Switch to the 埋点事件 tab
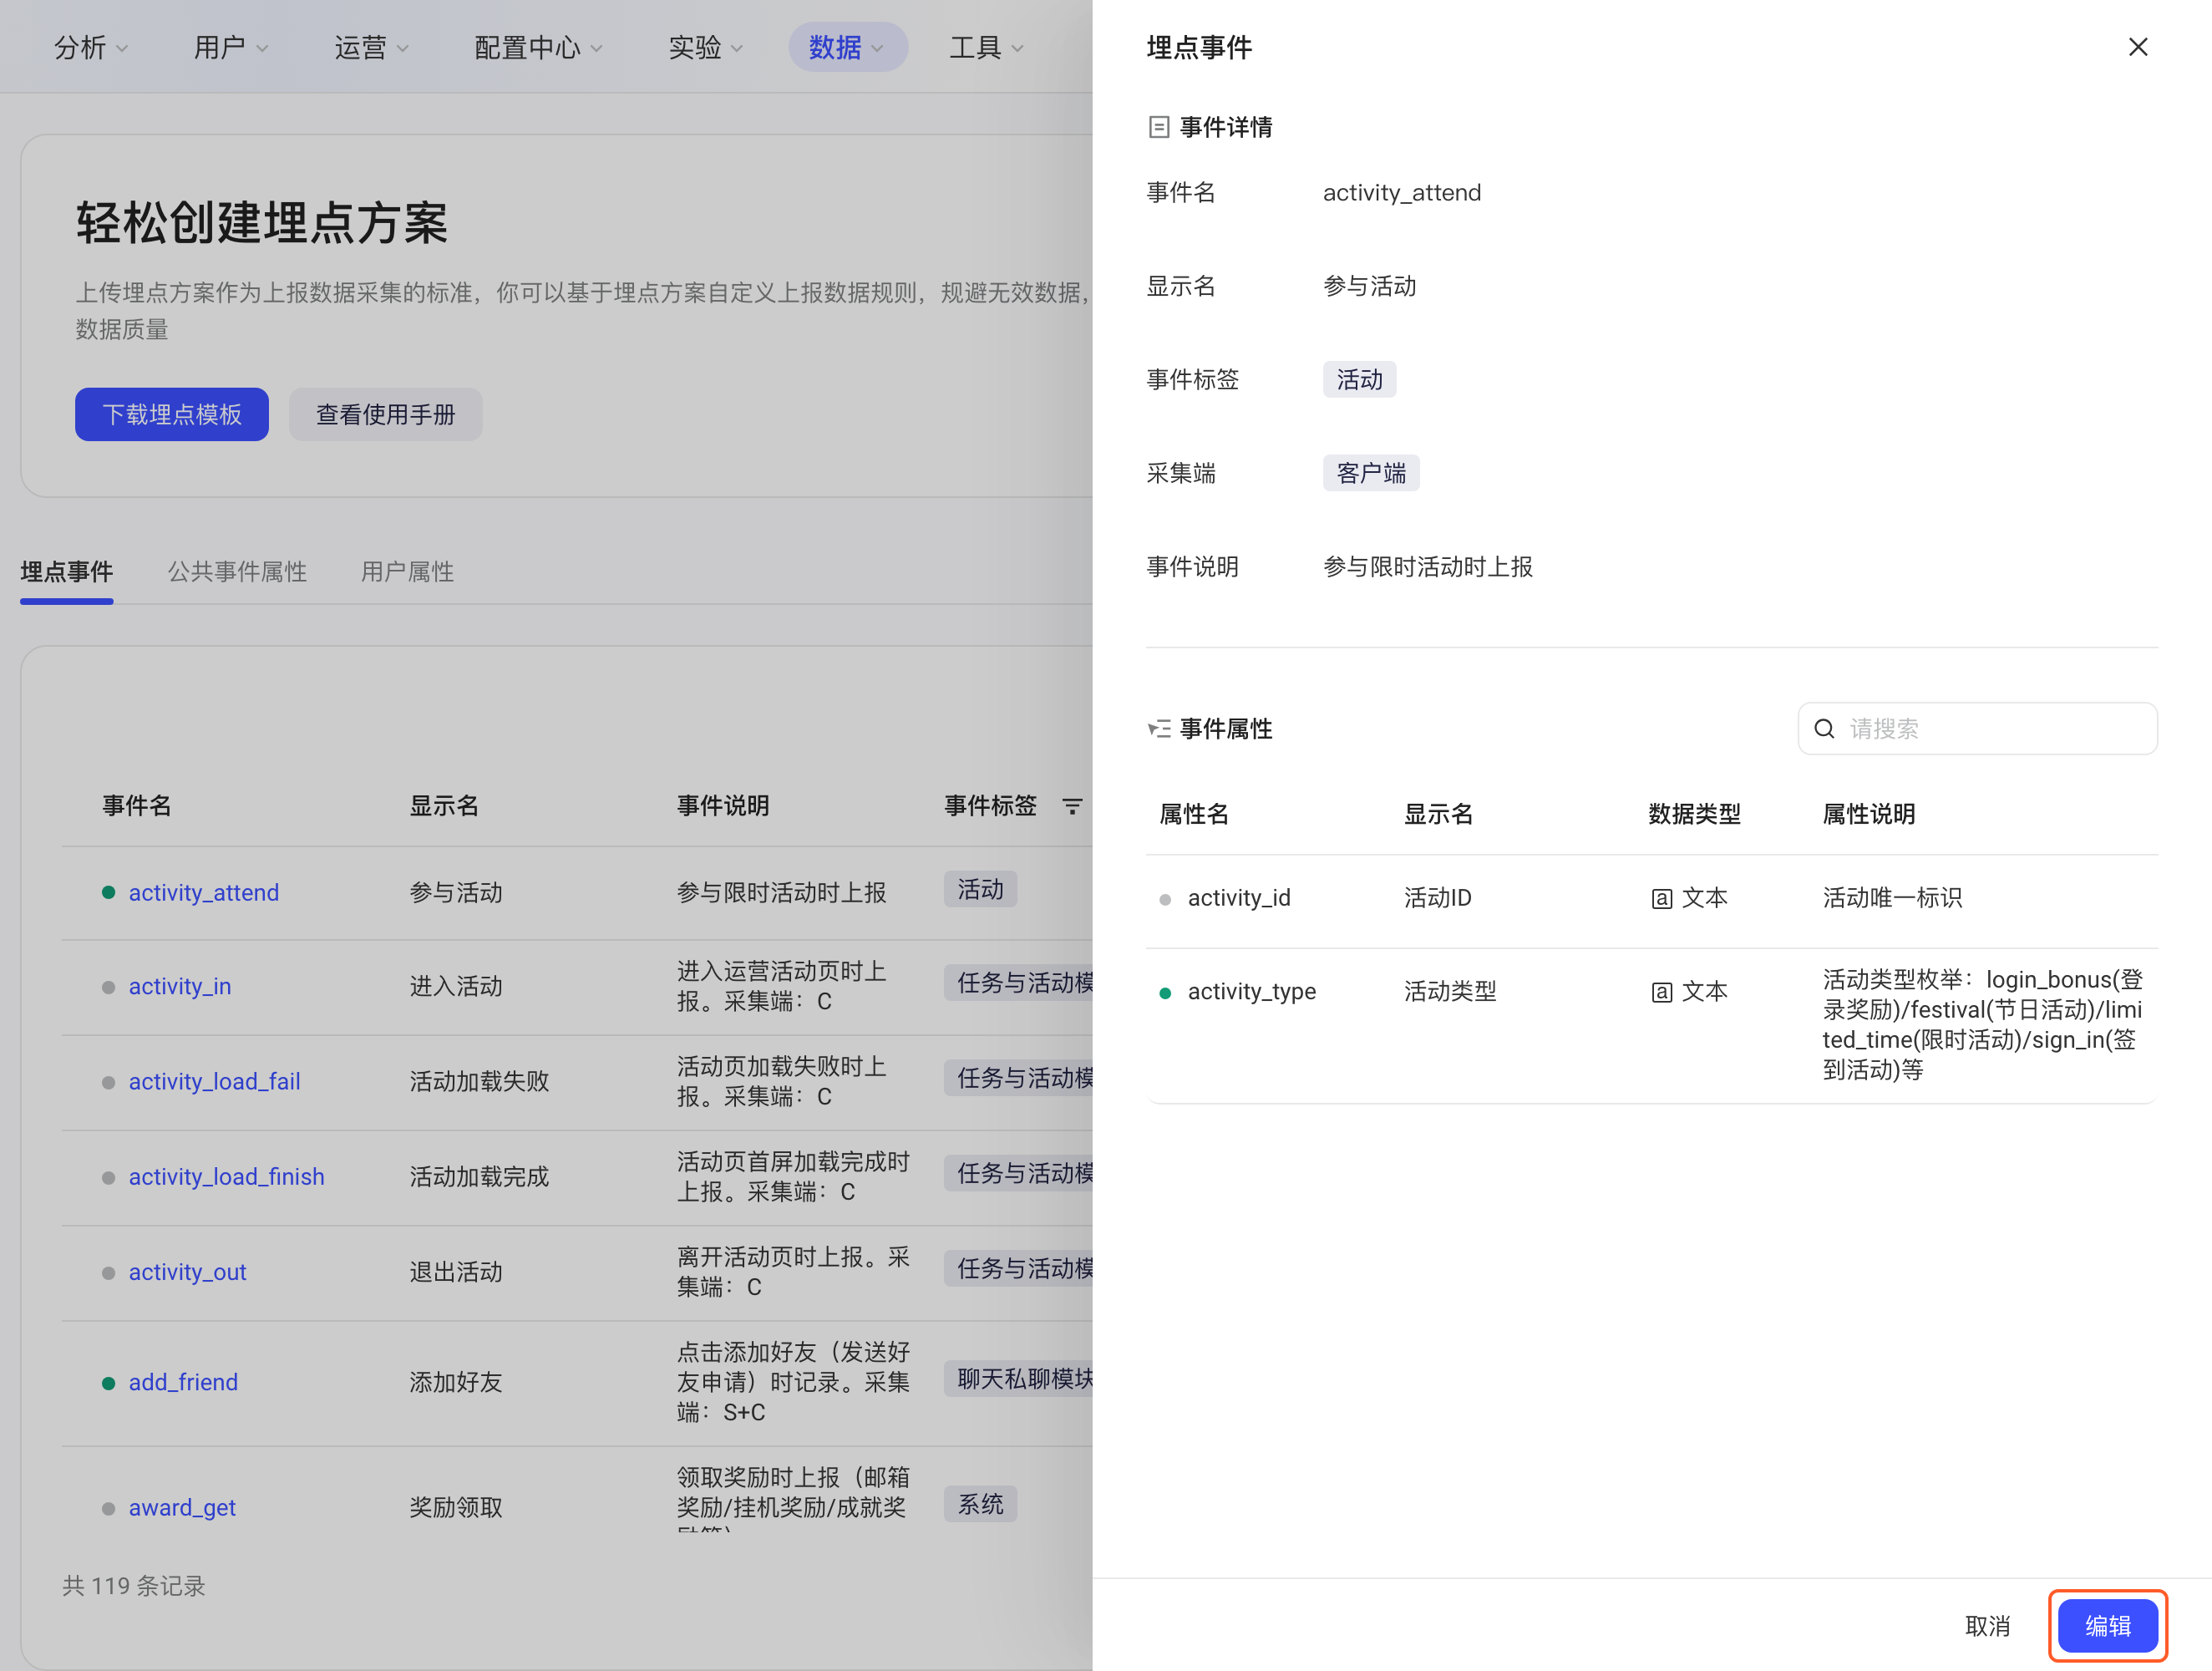 [66, 572]
